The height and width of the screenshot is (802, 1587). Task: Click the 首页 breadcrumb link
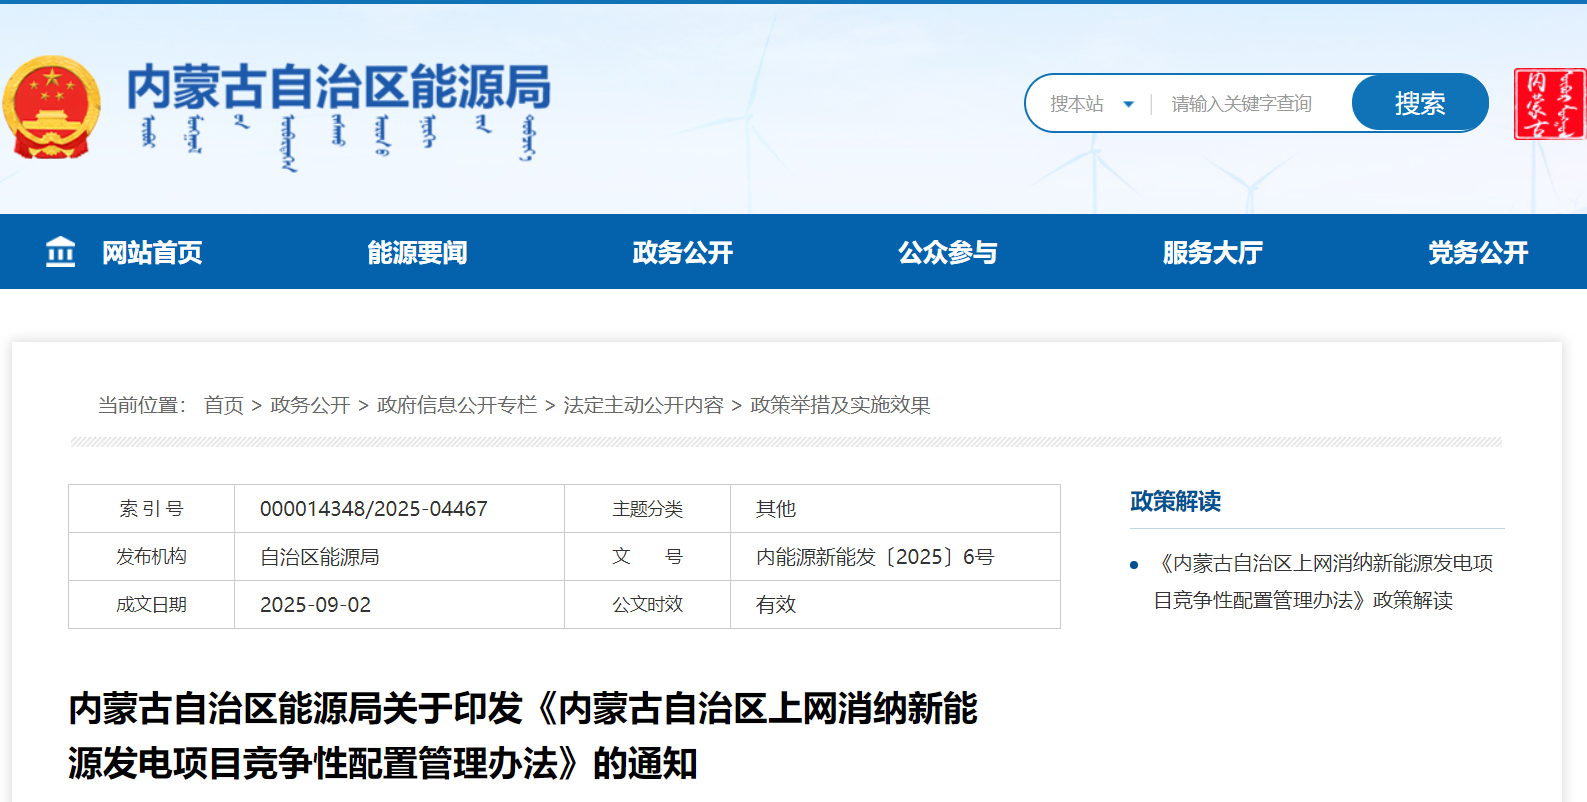coord(224,405)
